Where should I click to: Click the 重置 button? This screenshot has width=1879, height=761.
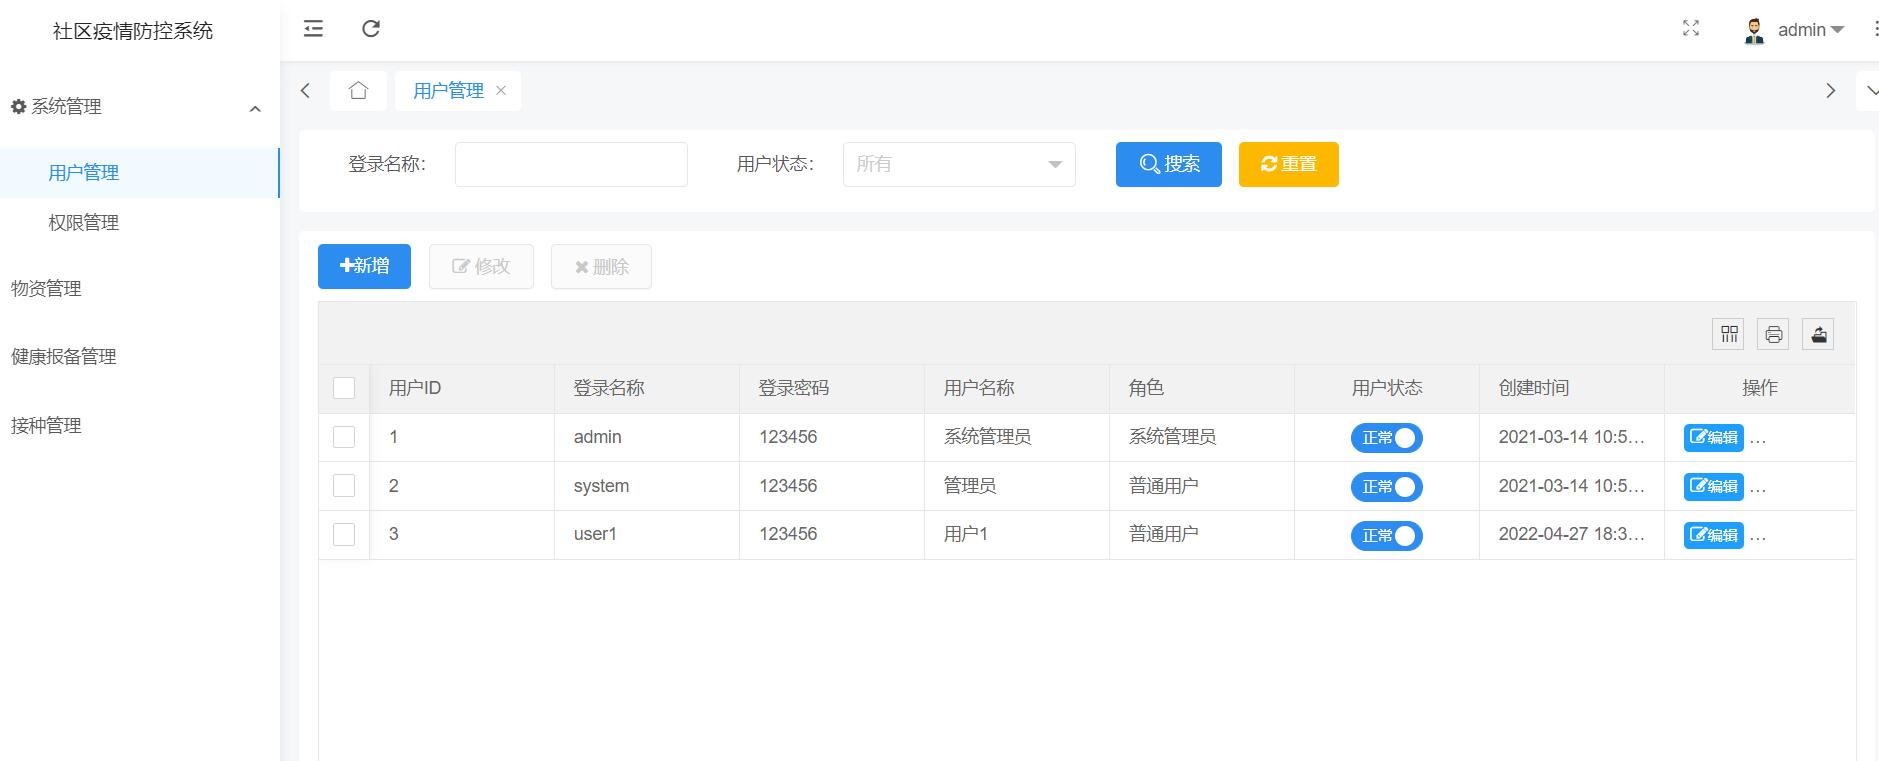(x=1289, y=164)
